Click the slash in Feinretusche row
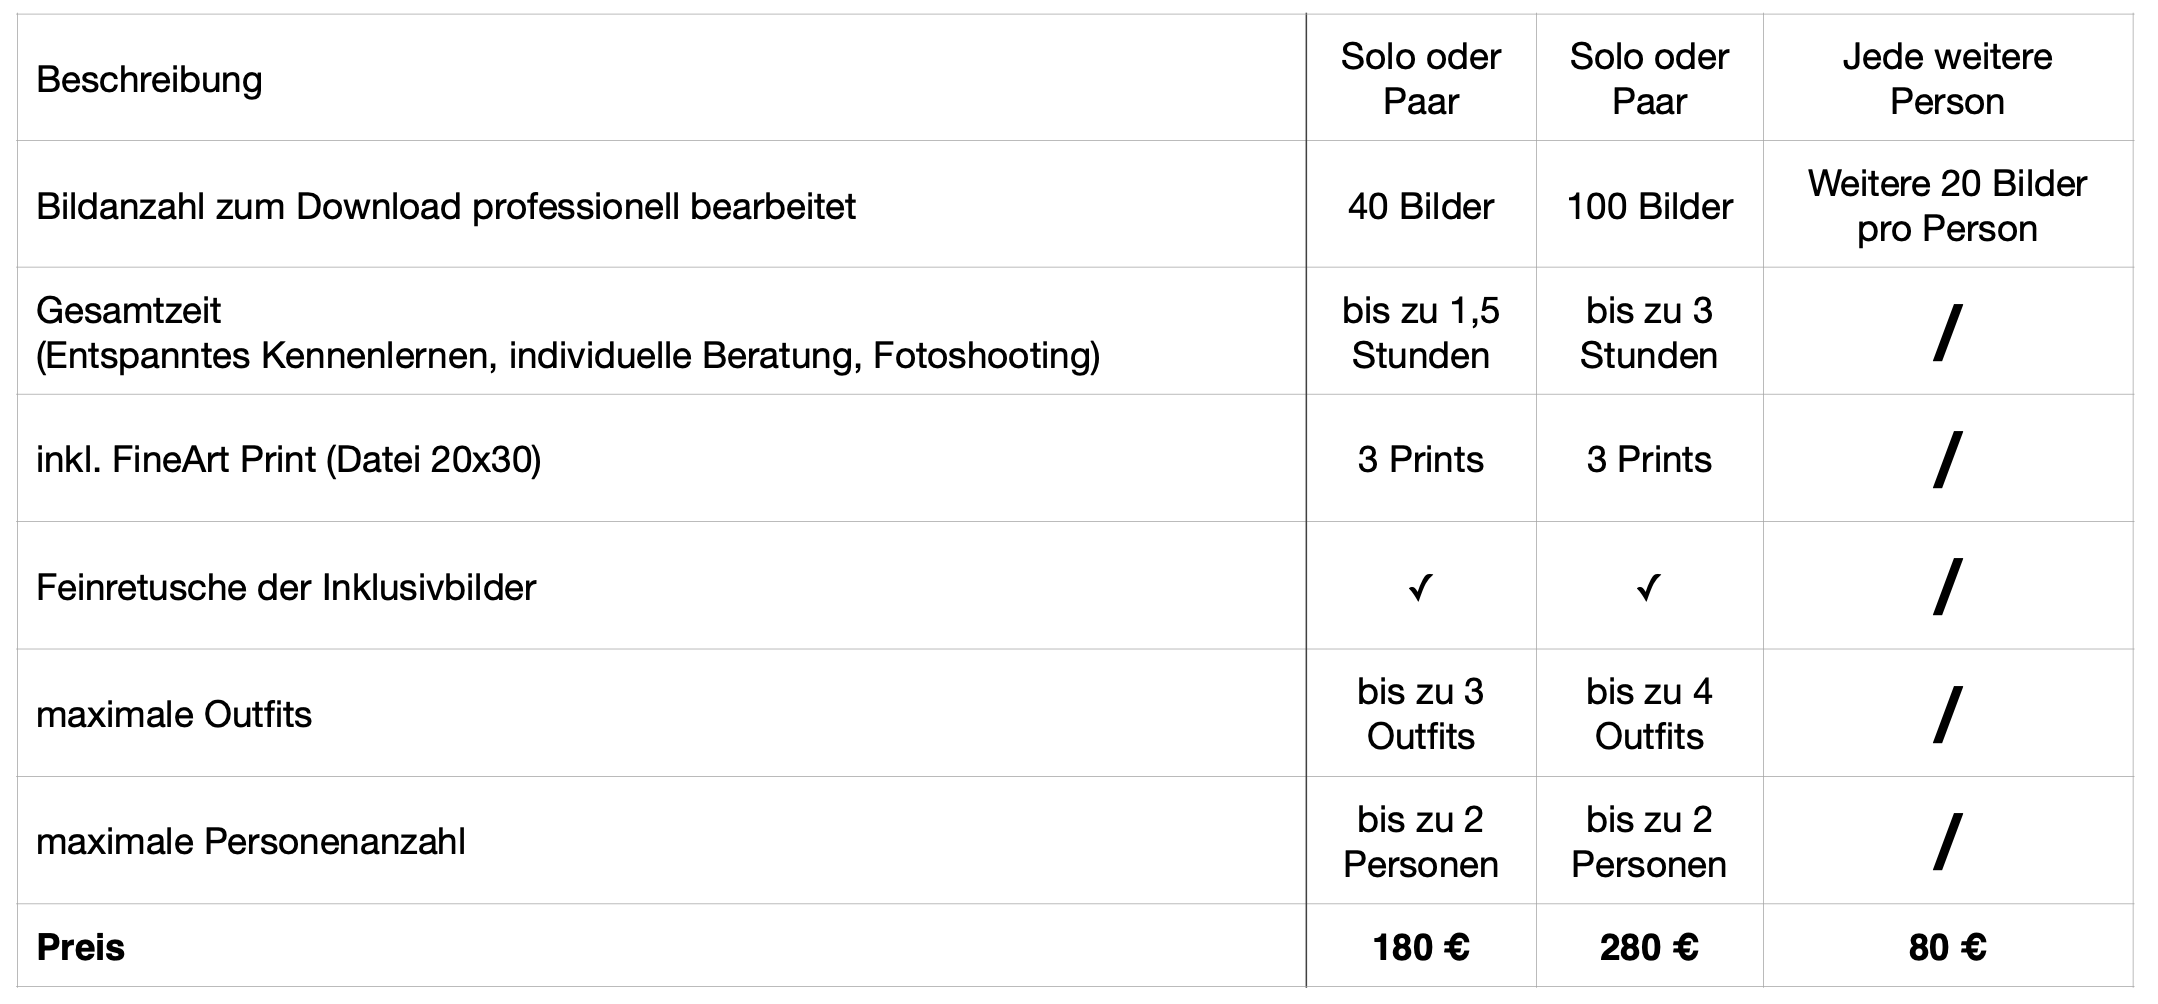Image resolution: width=2158 pixels, height=1004 pixels. point(1947,587)
